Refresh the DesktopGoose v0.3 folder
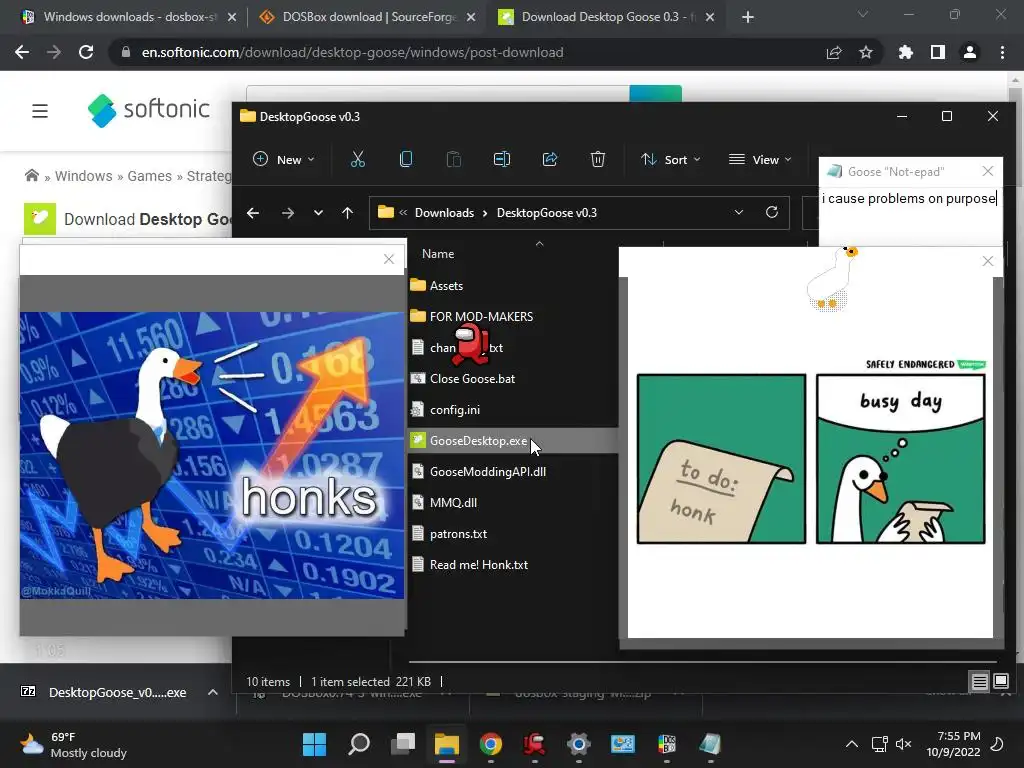1024x768 pixels. pyautogui.click(x=772, y=212)
